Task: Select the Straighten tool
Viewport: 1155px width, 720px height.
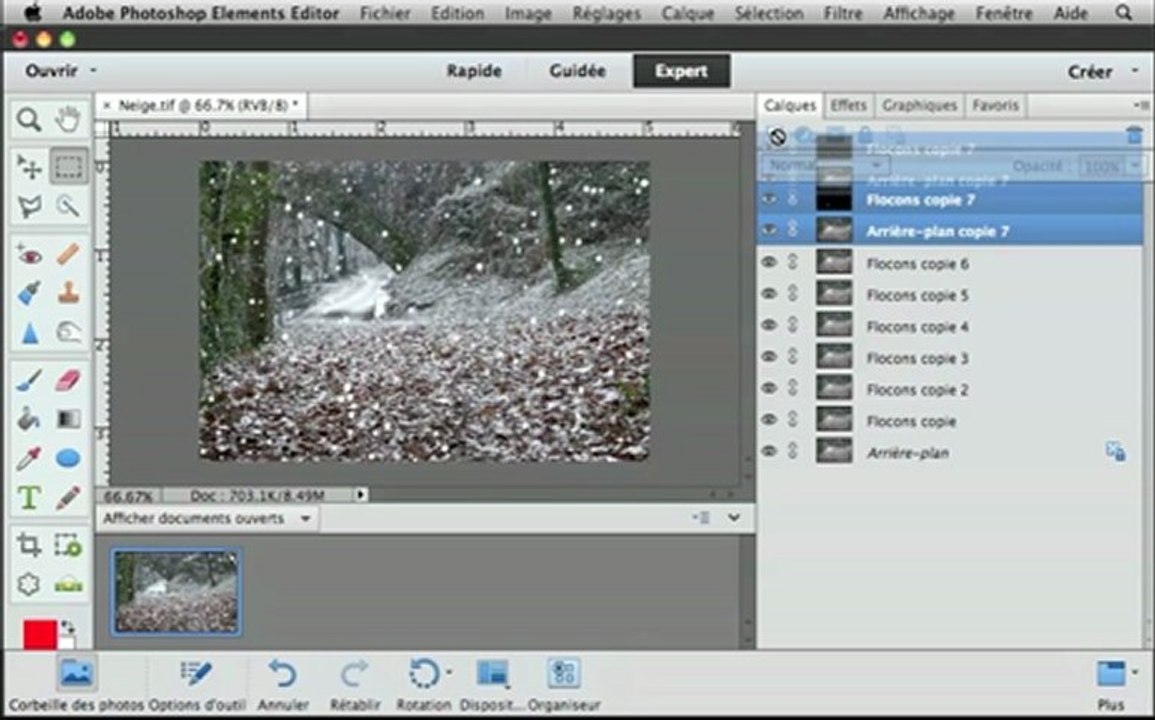Action: coord(68,584)
